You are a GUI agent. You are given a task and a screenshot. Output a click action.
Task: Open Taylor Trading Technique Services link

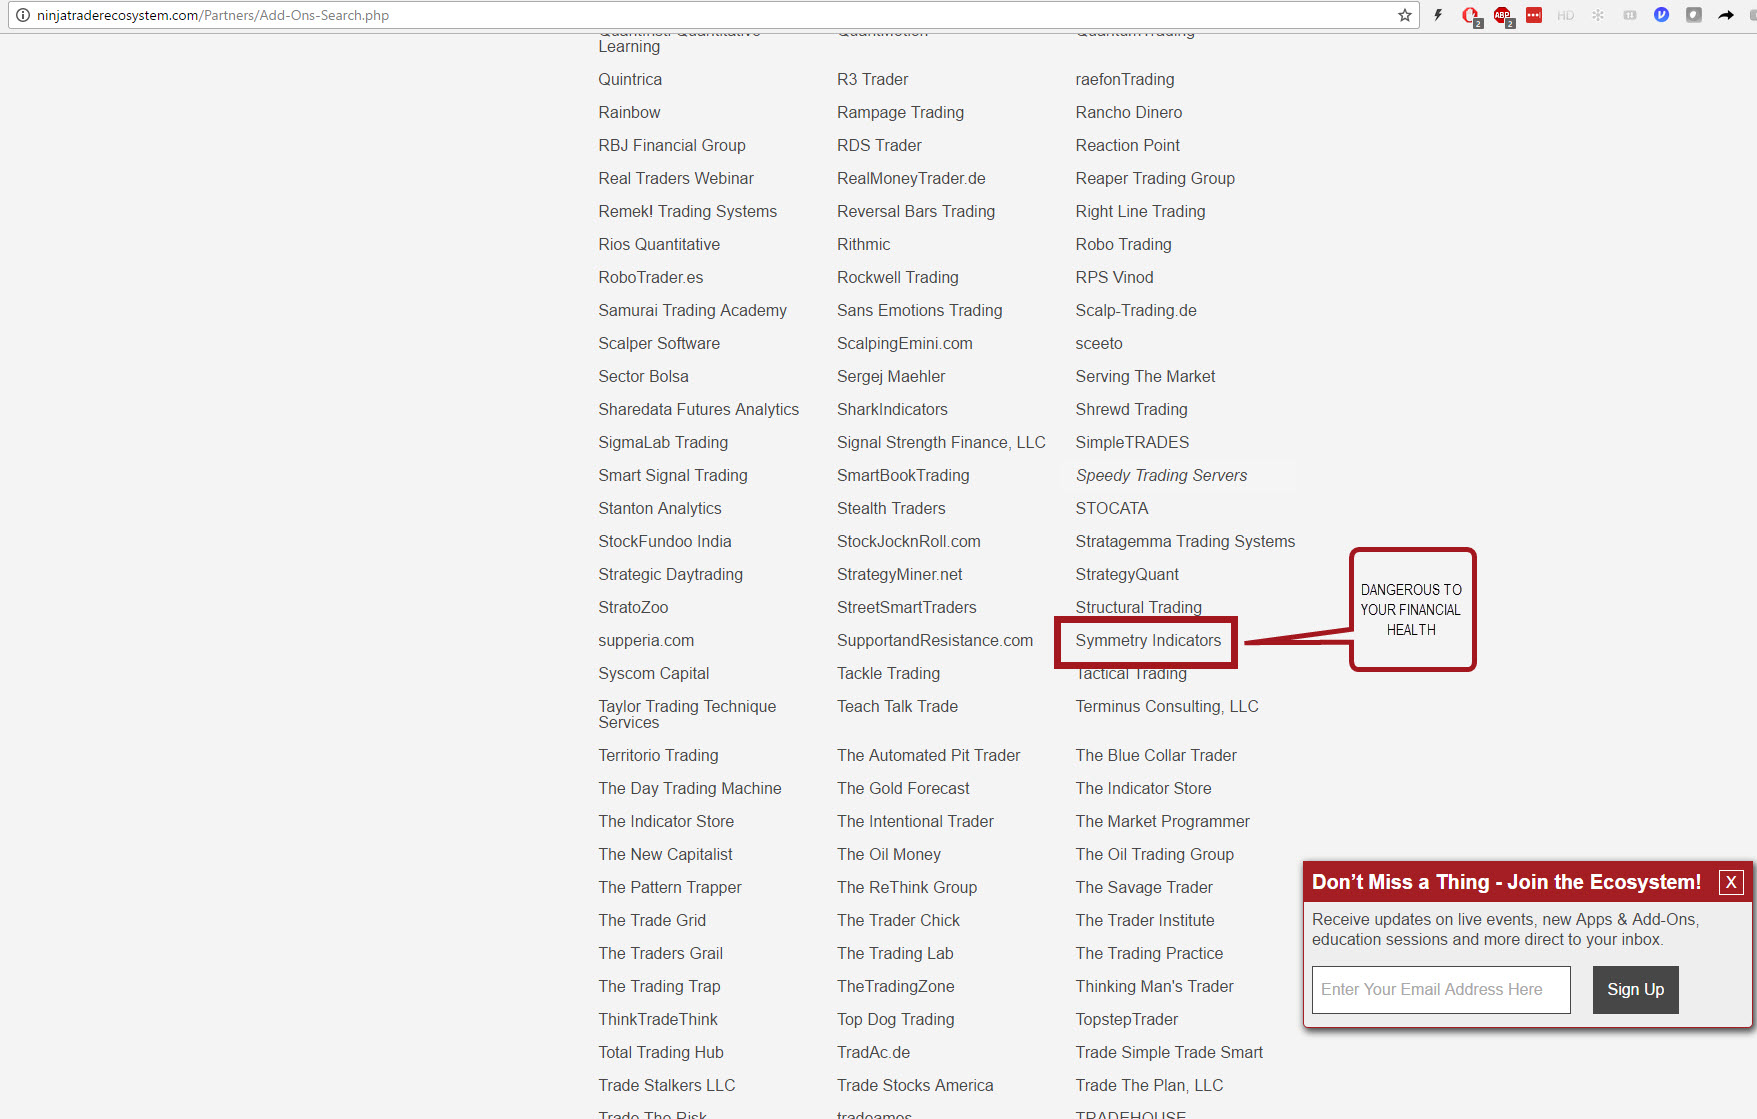tap(687, 714)
